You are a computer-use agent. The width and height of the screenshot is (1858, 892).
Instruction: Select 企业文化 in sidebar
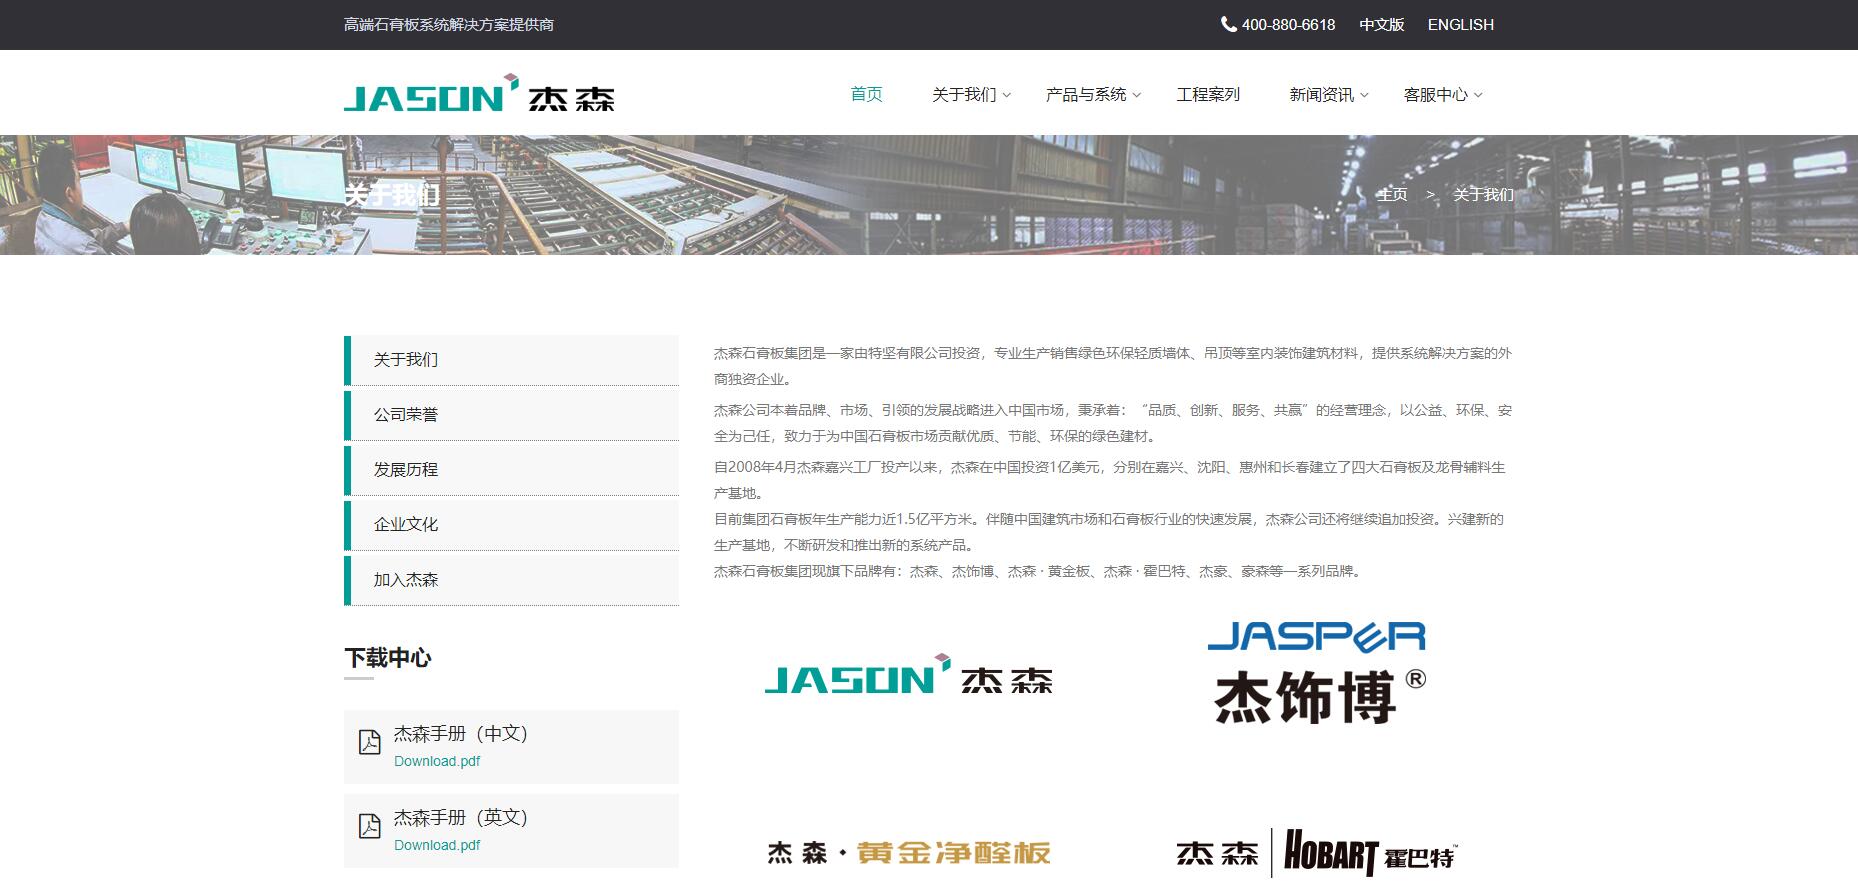click(x=511, y=525)
